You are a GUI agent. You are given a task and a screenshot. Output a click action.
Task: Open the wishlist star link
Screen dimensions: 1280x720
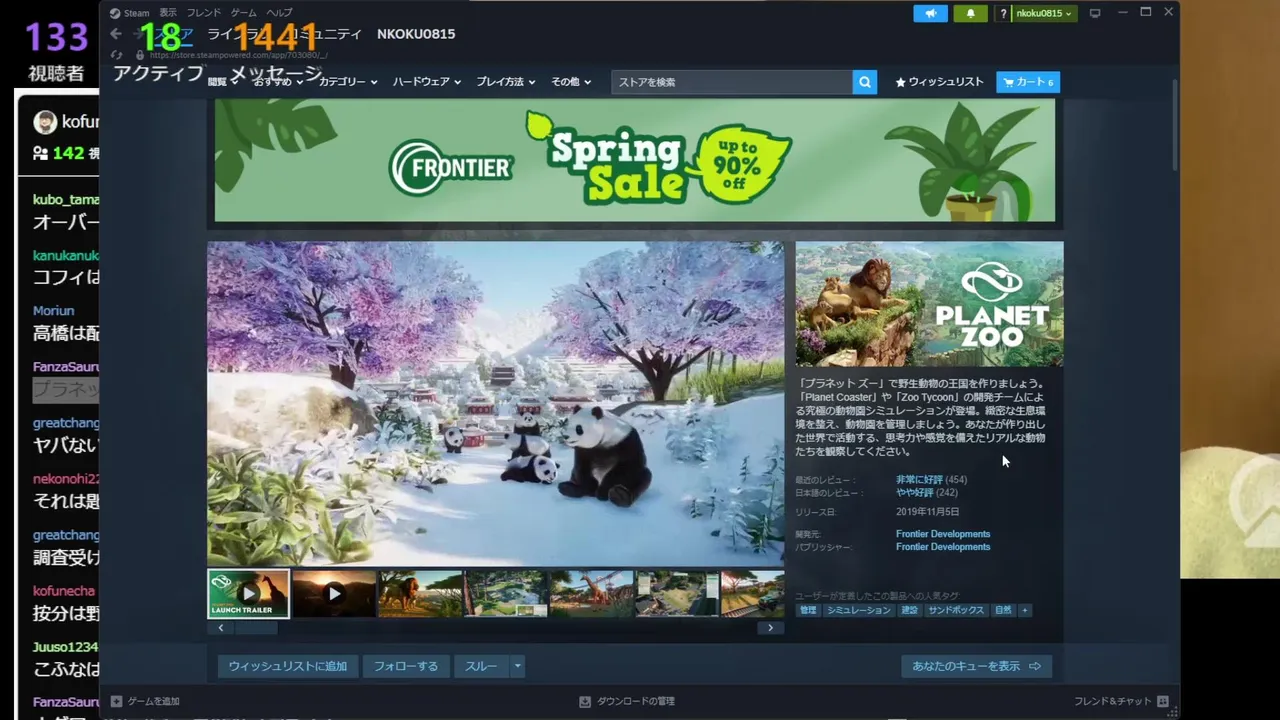click(939, 82)
